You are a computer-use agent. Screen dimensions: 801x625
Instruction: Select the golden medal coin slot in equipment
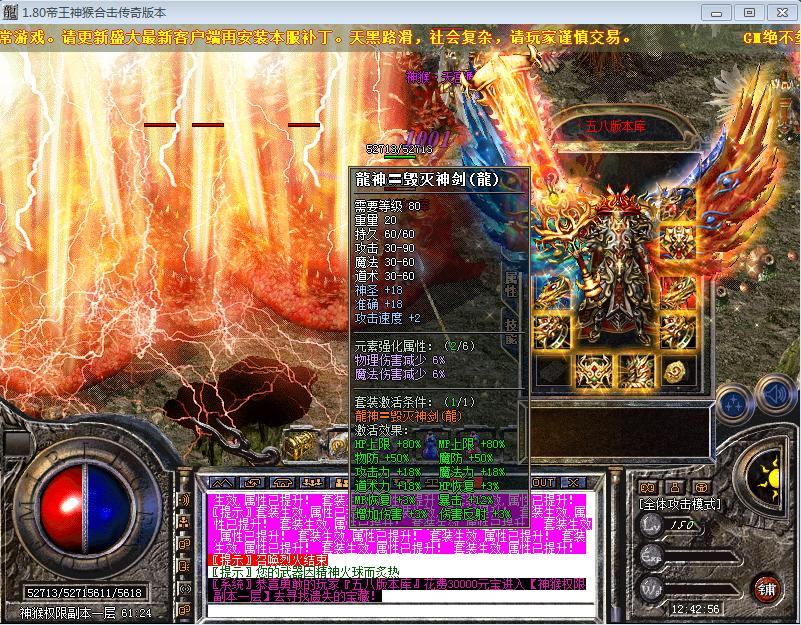tap(677, 372)
